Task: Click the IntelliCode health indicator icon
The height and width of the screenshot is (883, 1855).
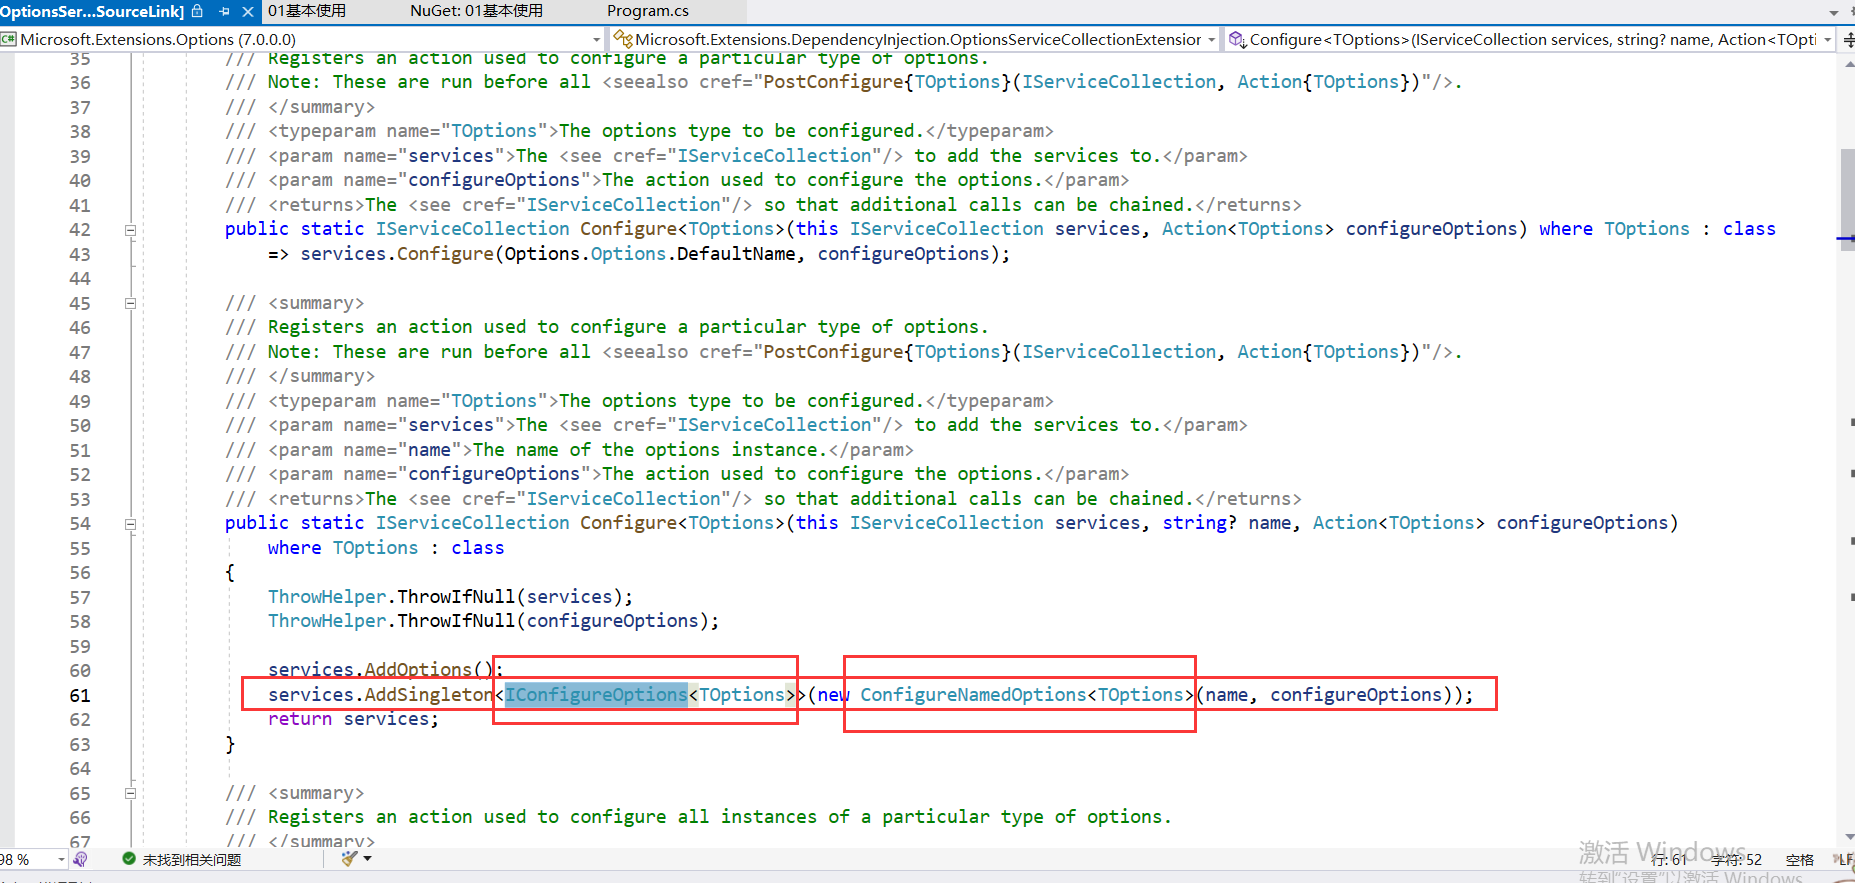Action: pyautogui.click(x=81, y=859)
